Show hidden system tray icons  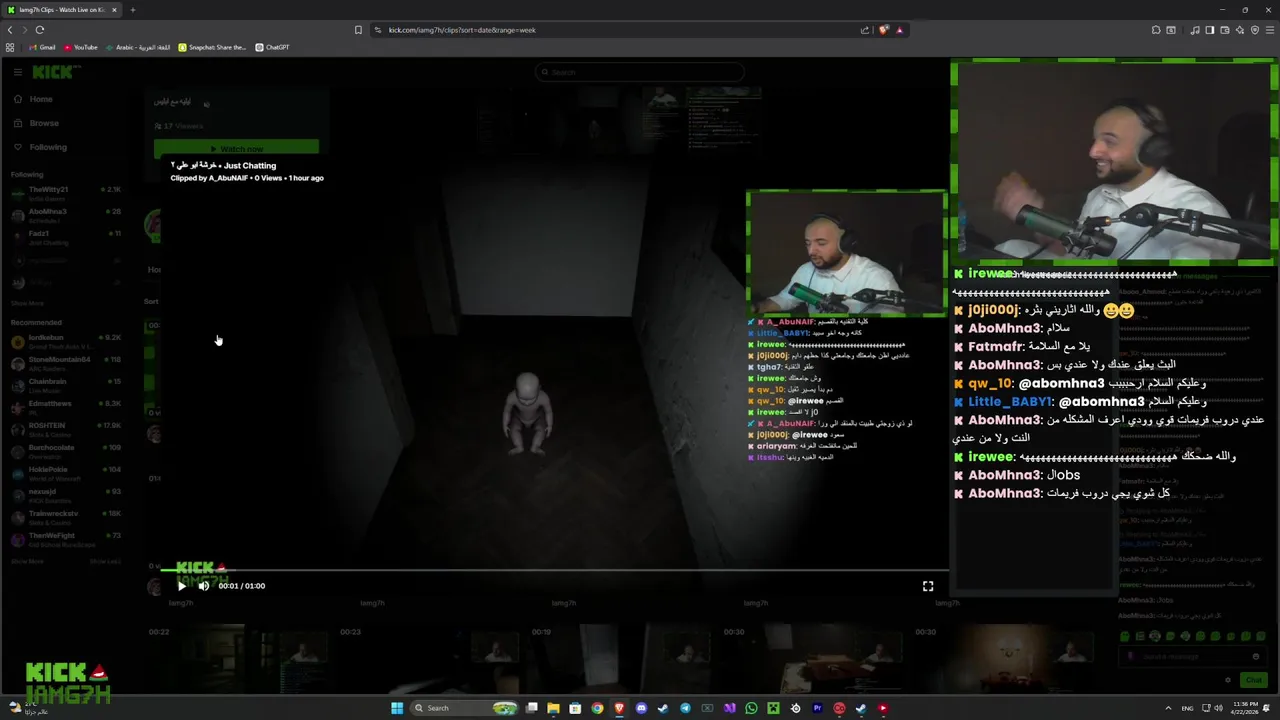[x=1168, y=708]
